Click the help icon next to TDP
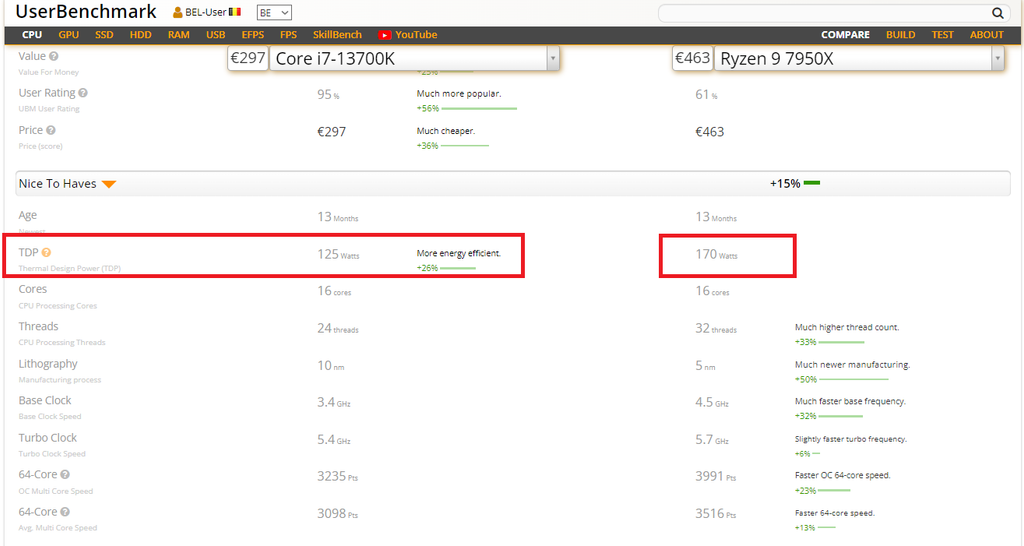 tap(46, 252)
